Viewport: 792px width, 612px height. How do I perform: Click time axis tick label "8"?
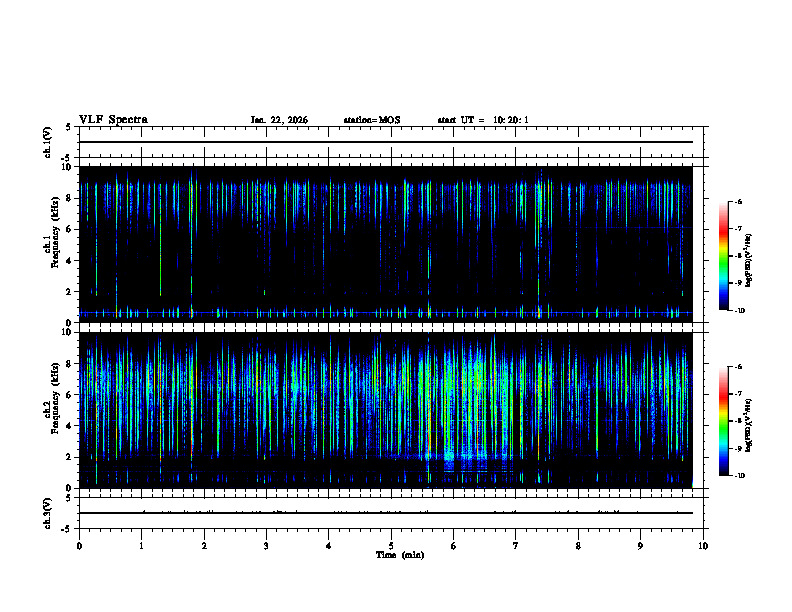pyautogui.click(x=578, y=546)
